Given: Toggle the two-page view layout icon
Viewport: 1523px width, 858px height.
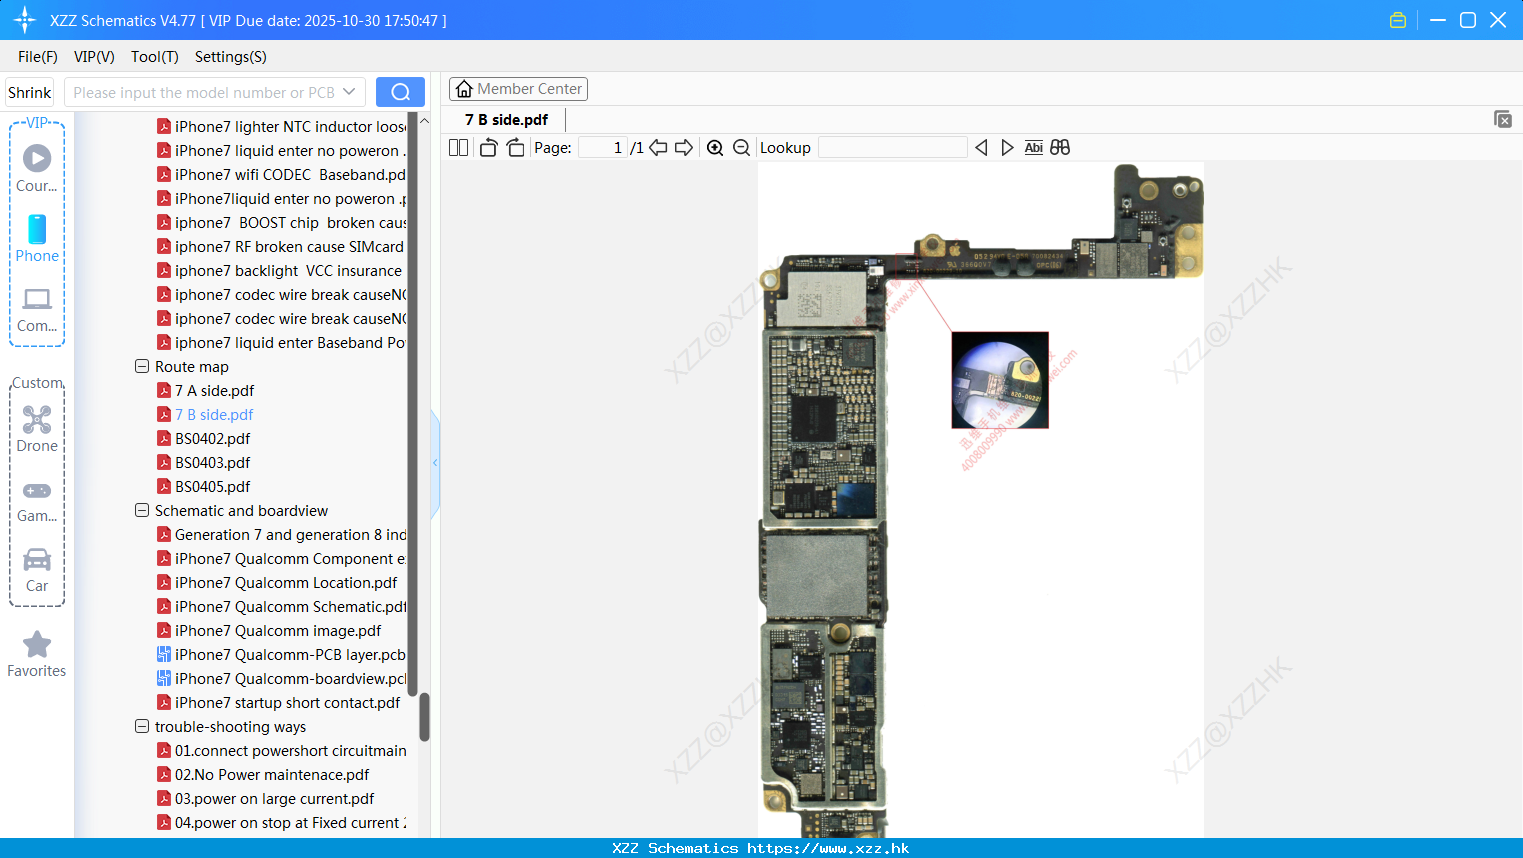Looking at the screenshot, I should [x=458, y=147].
